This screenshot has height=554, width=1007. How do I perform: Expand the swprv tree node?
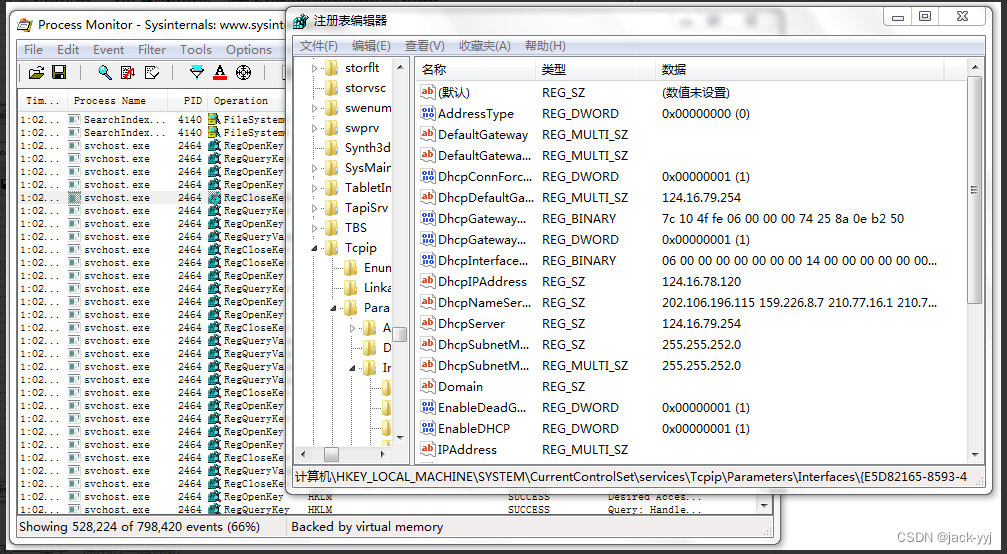coord(315,128)
